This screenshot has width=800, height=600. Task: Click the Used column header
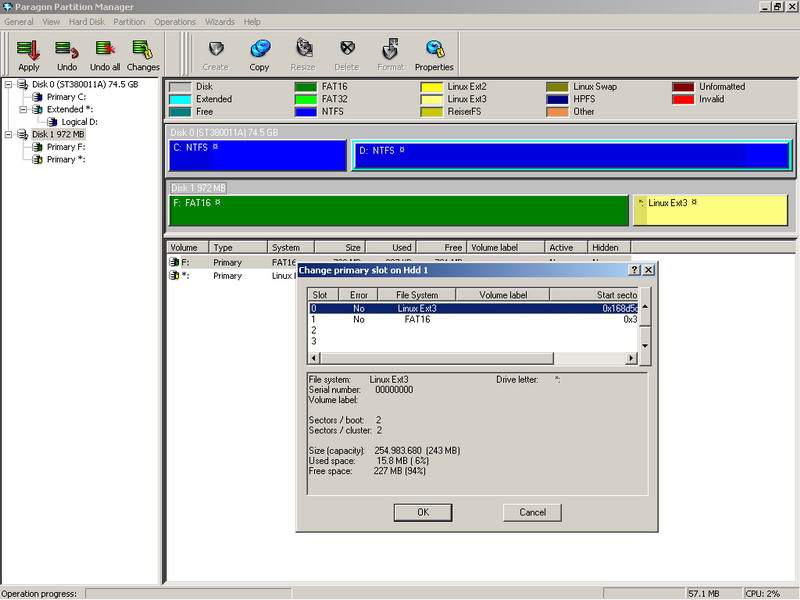[x=391, y=247]
